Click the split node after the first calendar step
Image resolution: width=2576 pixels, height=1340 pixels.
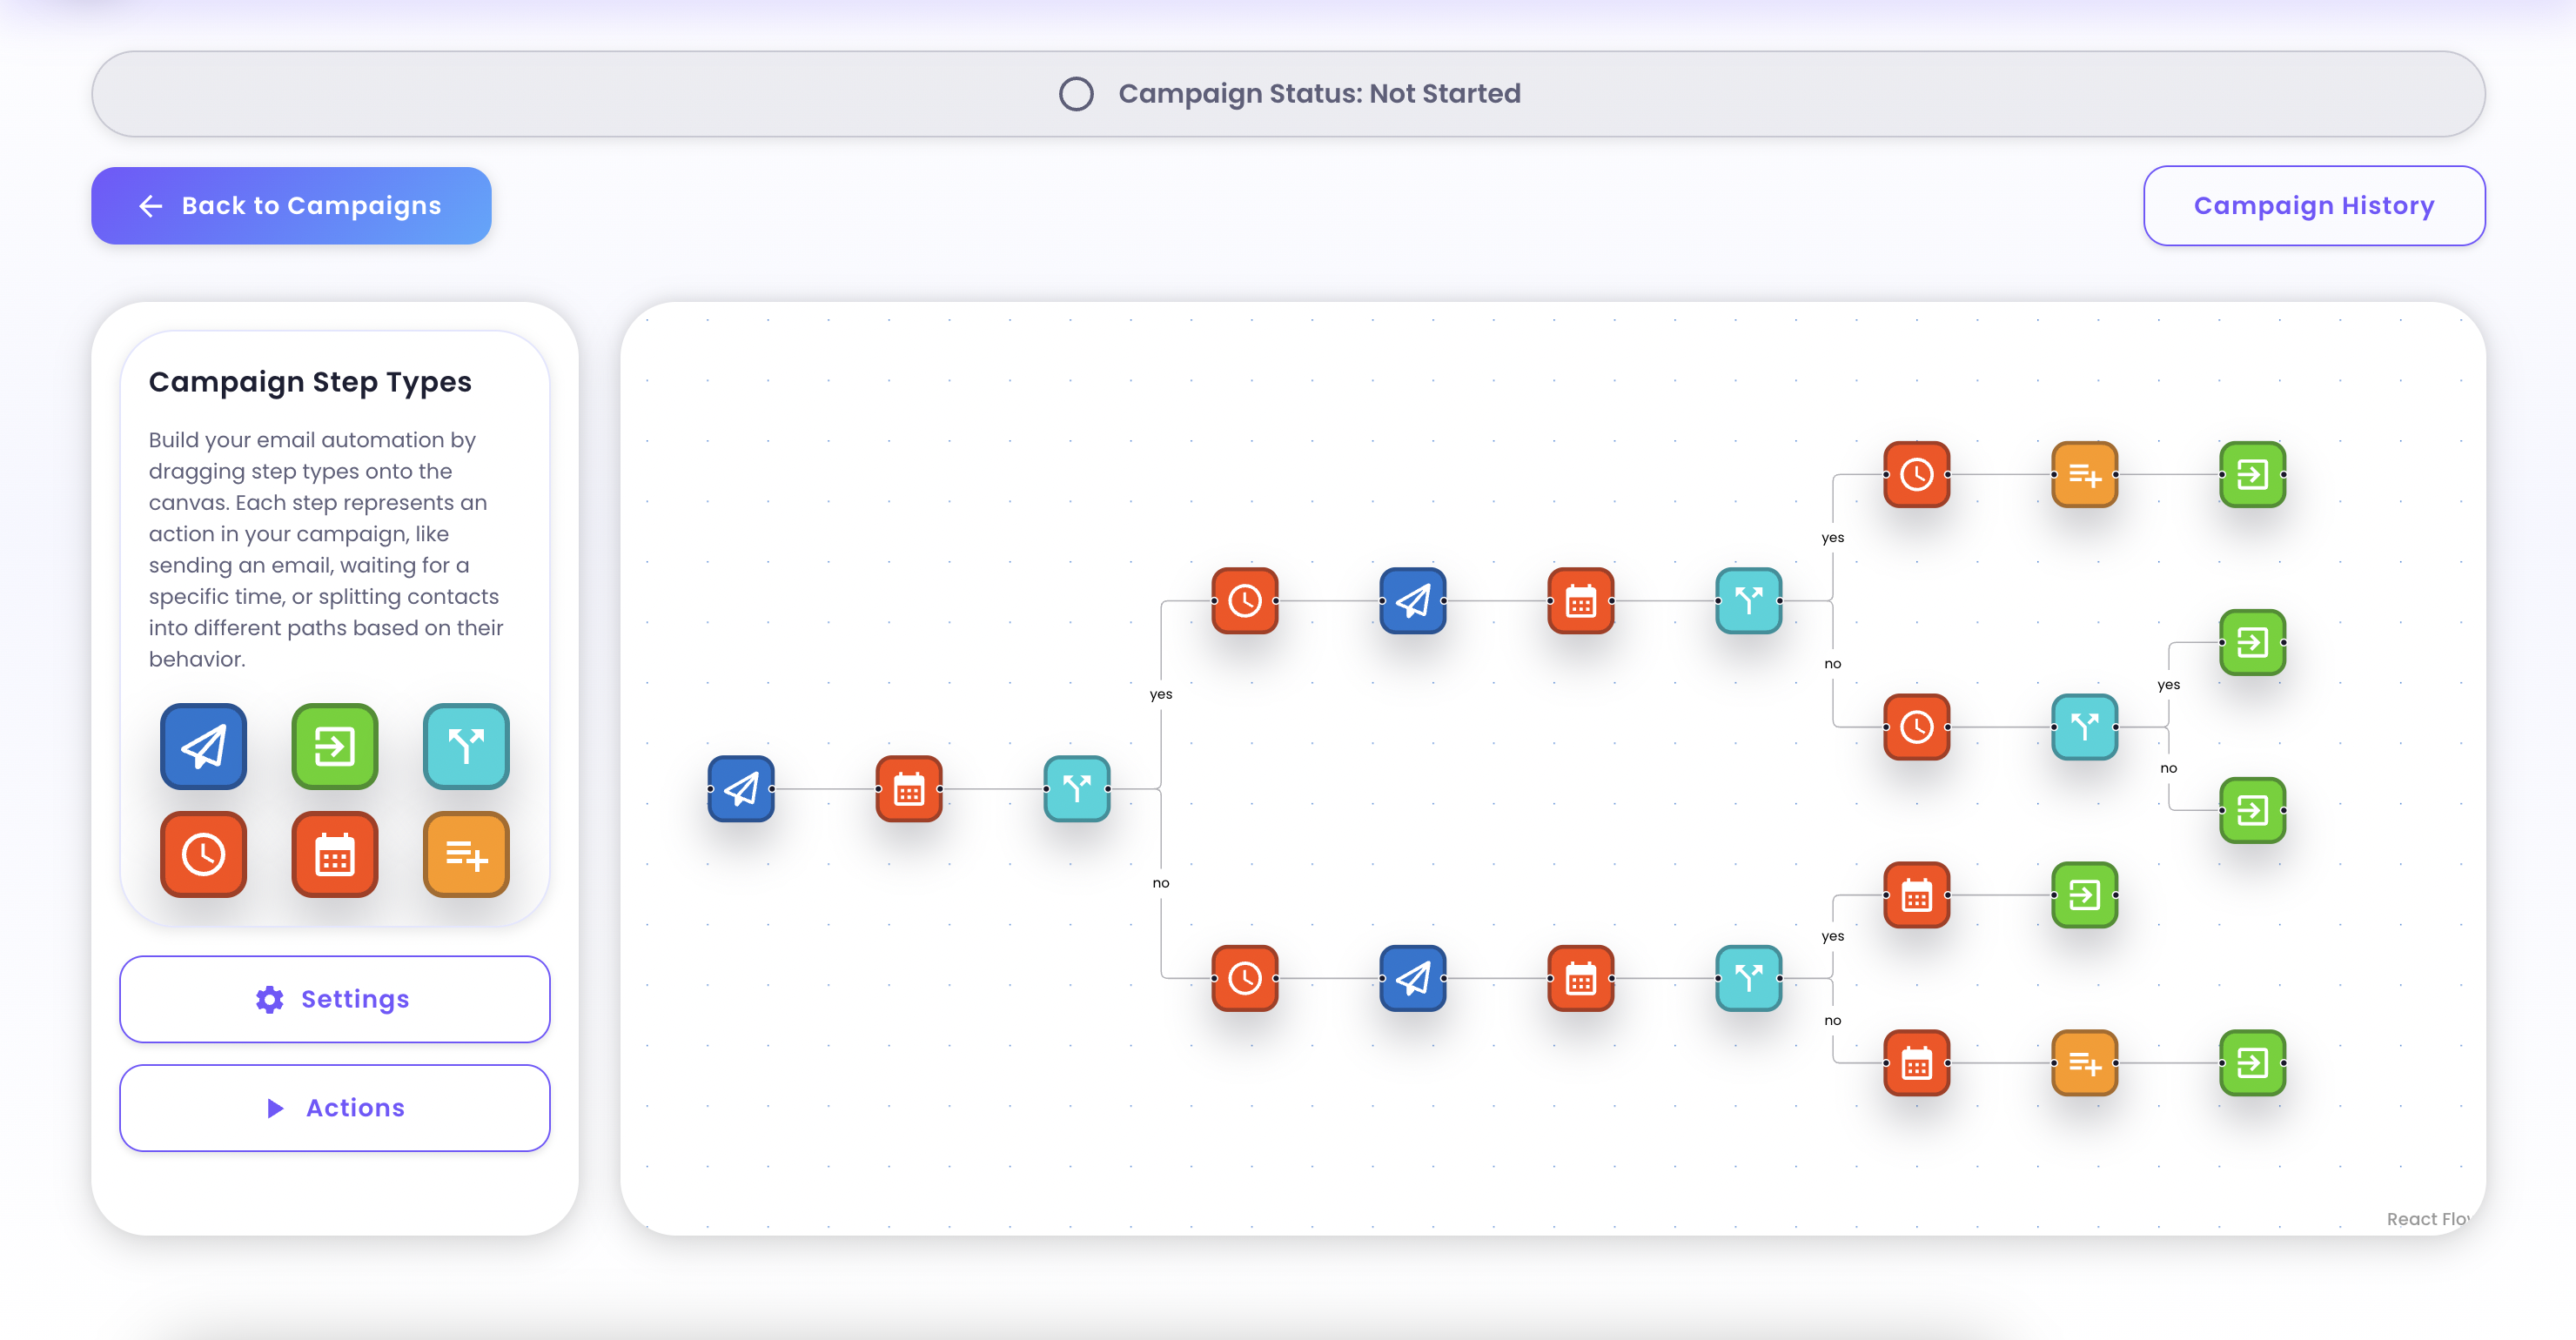point(1077,790)
